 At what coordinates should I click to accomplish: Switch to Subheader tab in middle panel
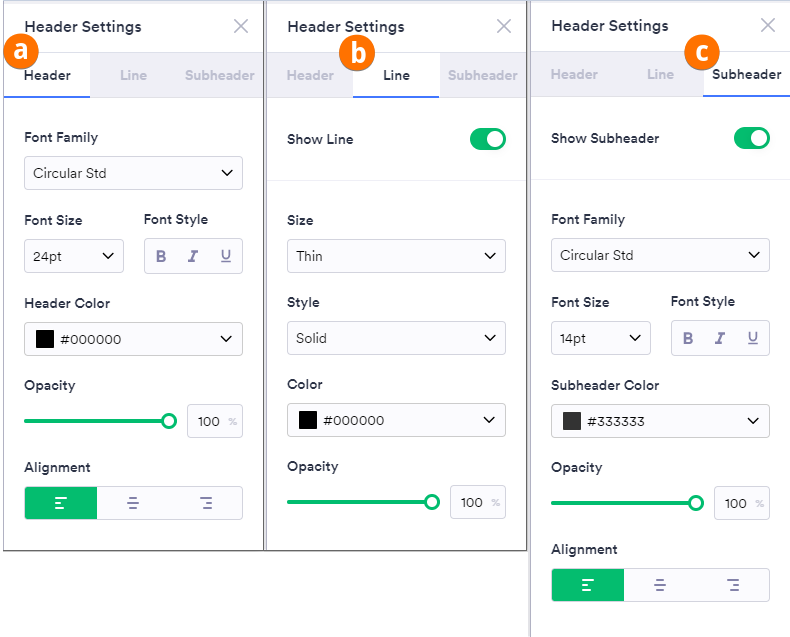483,75
